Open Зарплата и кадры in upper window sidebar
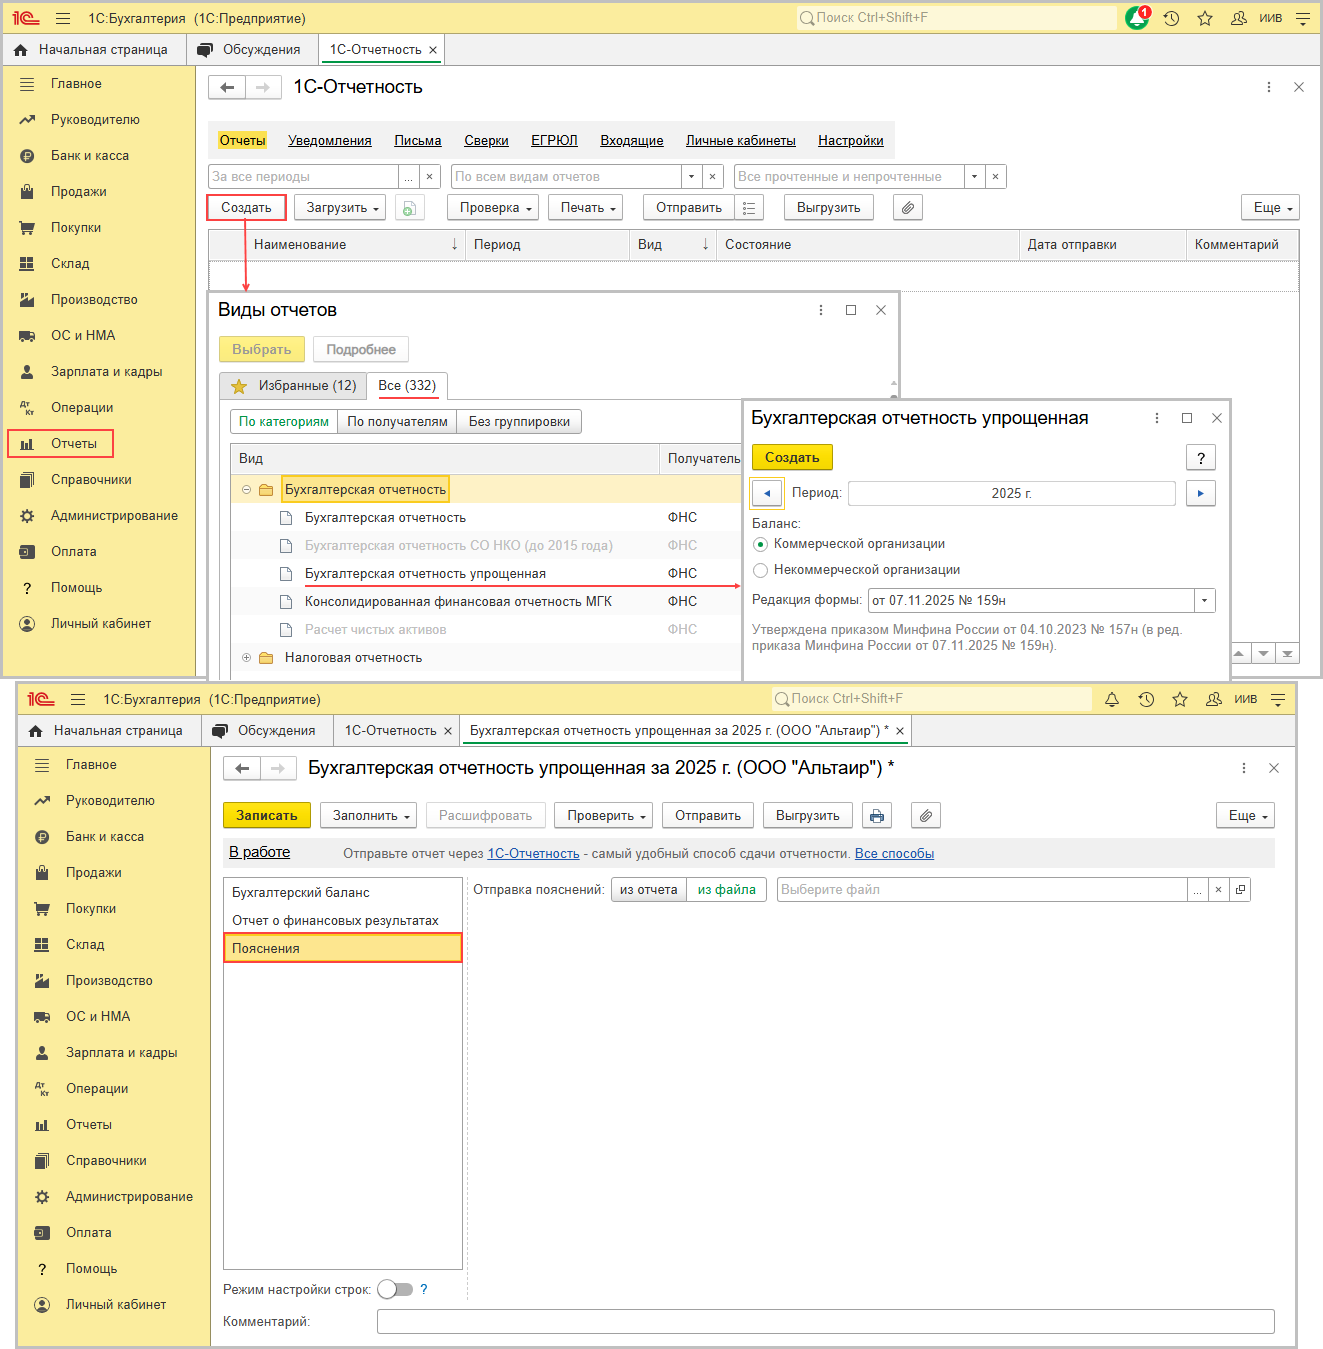 pyautogui.click(x=99, y=372)
